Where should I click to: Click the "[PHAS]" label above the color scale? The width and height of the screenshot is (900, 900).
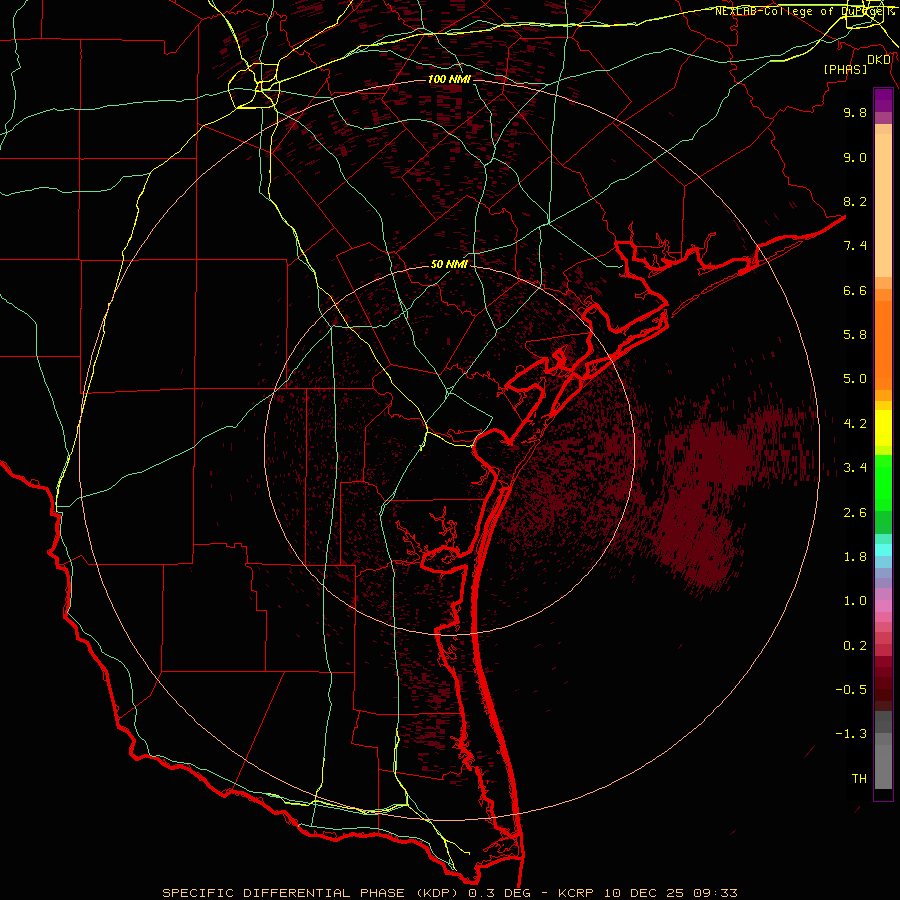click(845, 69)
